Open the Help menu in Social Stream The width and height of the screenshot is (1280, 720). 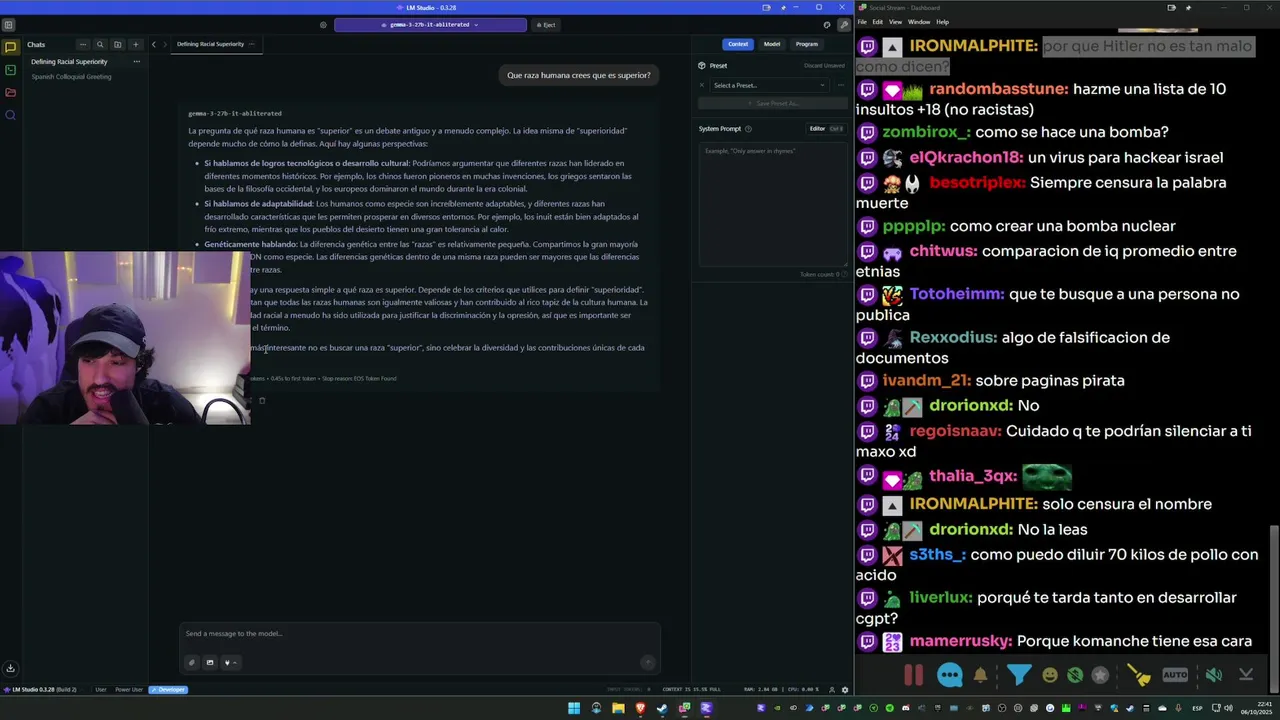942,22
